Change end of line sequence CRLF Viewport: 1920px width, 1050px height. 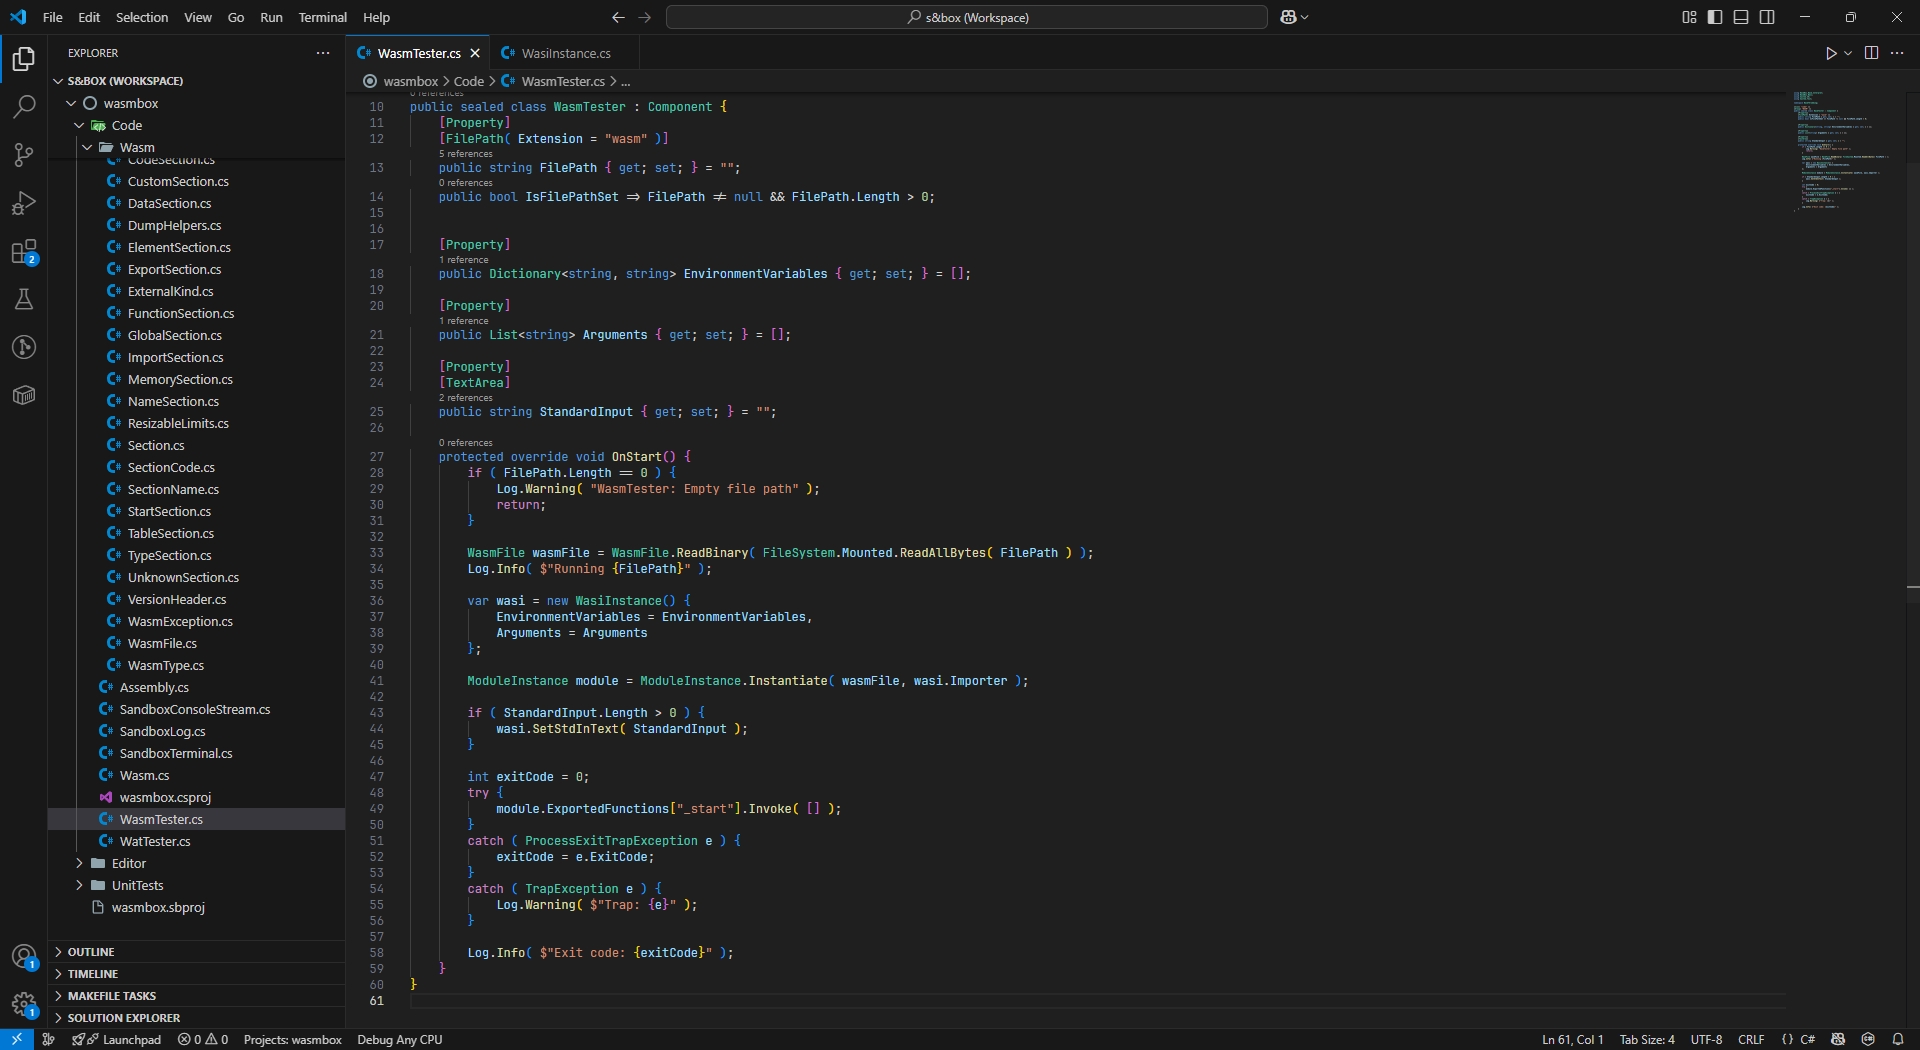click(x=1751, y=1039)
